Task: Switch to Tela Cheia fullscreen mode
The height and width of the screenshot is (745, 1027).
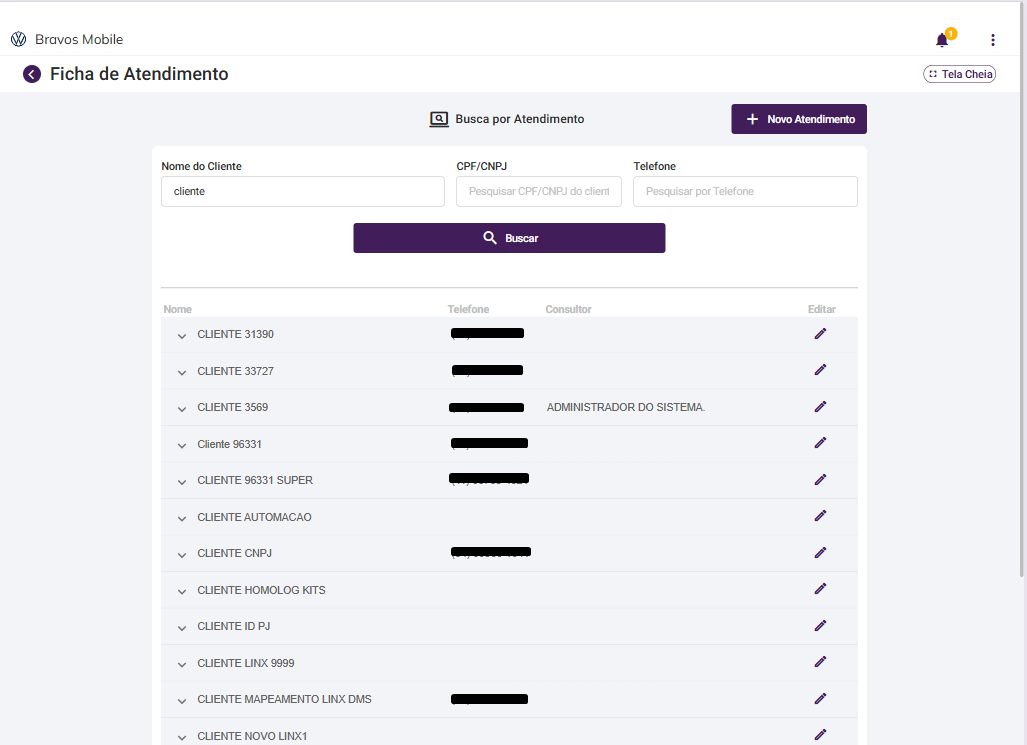Action: [959, 74]
